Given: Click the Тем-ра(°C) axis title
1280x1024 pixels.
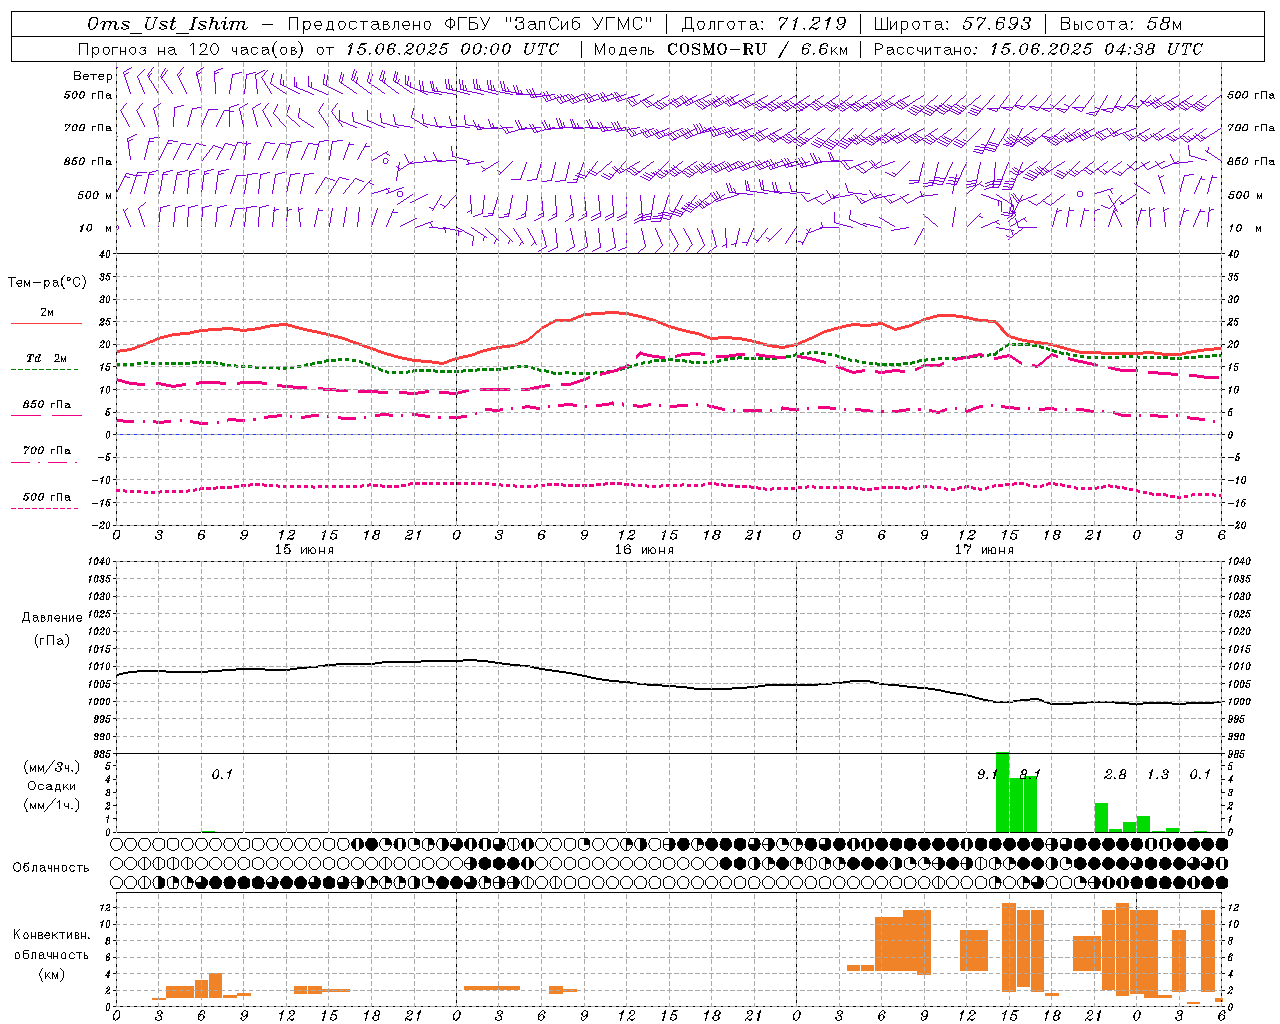Looking at the screenshot, I should click(47, 283).
